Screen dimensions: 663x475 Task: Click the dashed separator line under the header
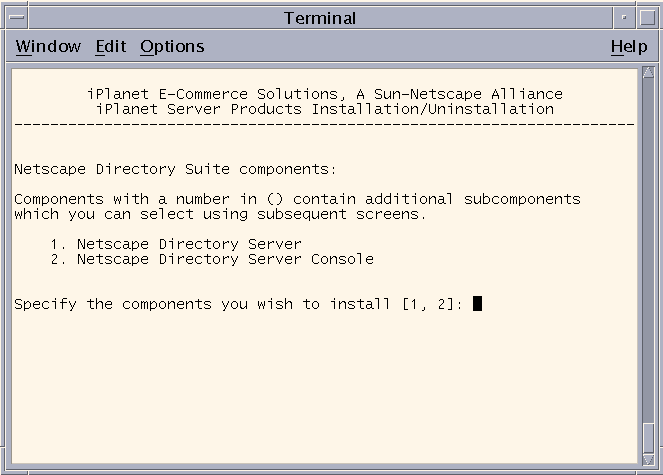(x=324, y=124)
